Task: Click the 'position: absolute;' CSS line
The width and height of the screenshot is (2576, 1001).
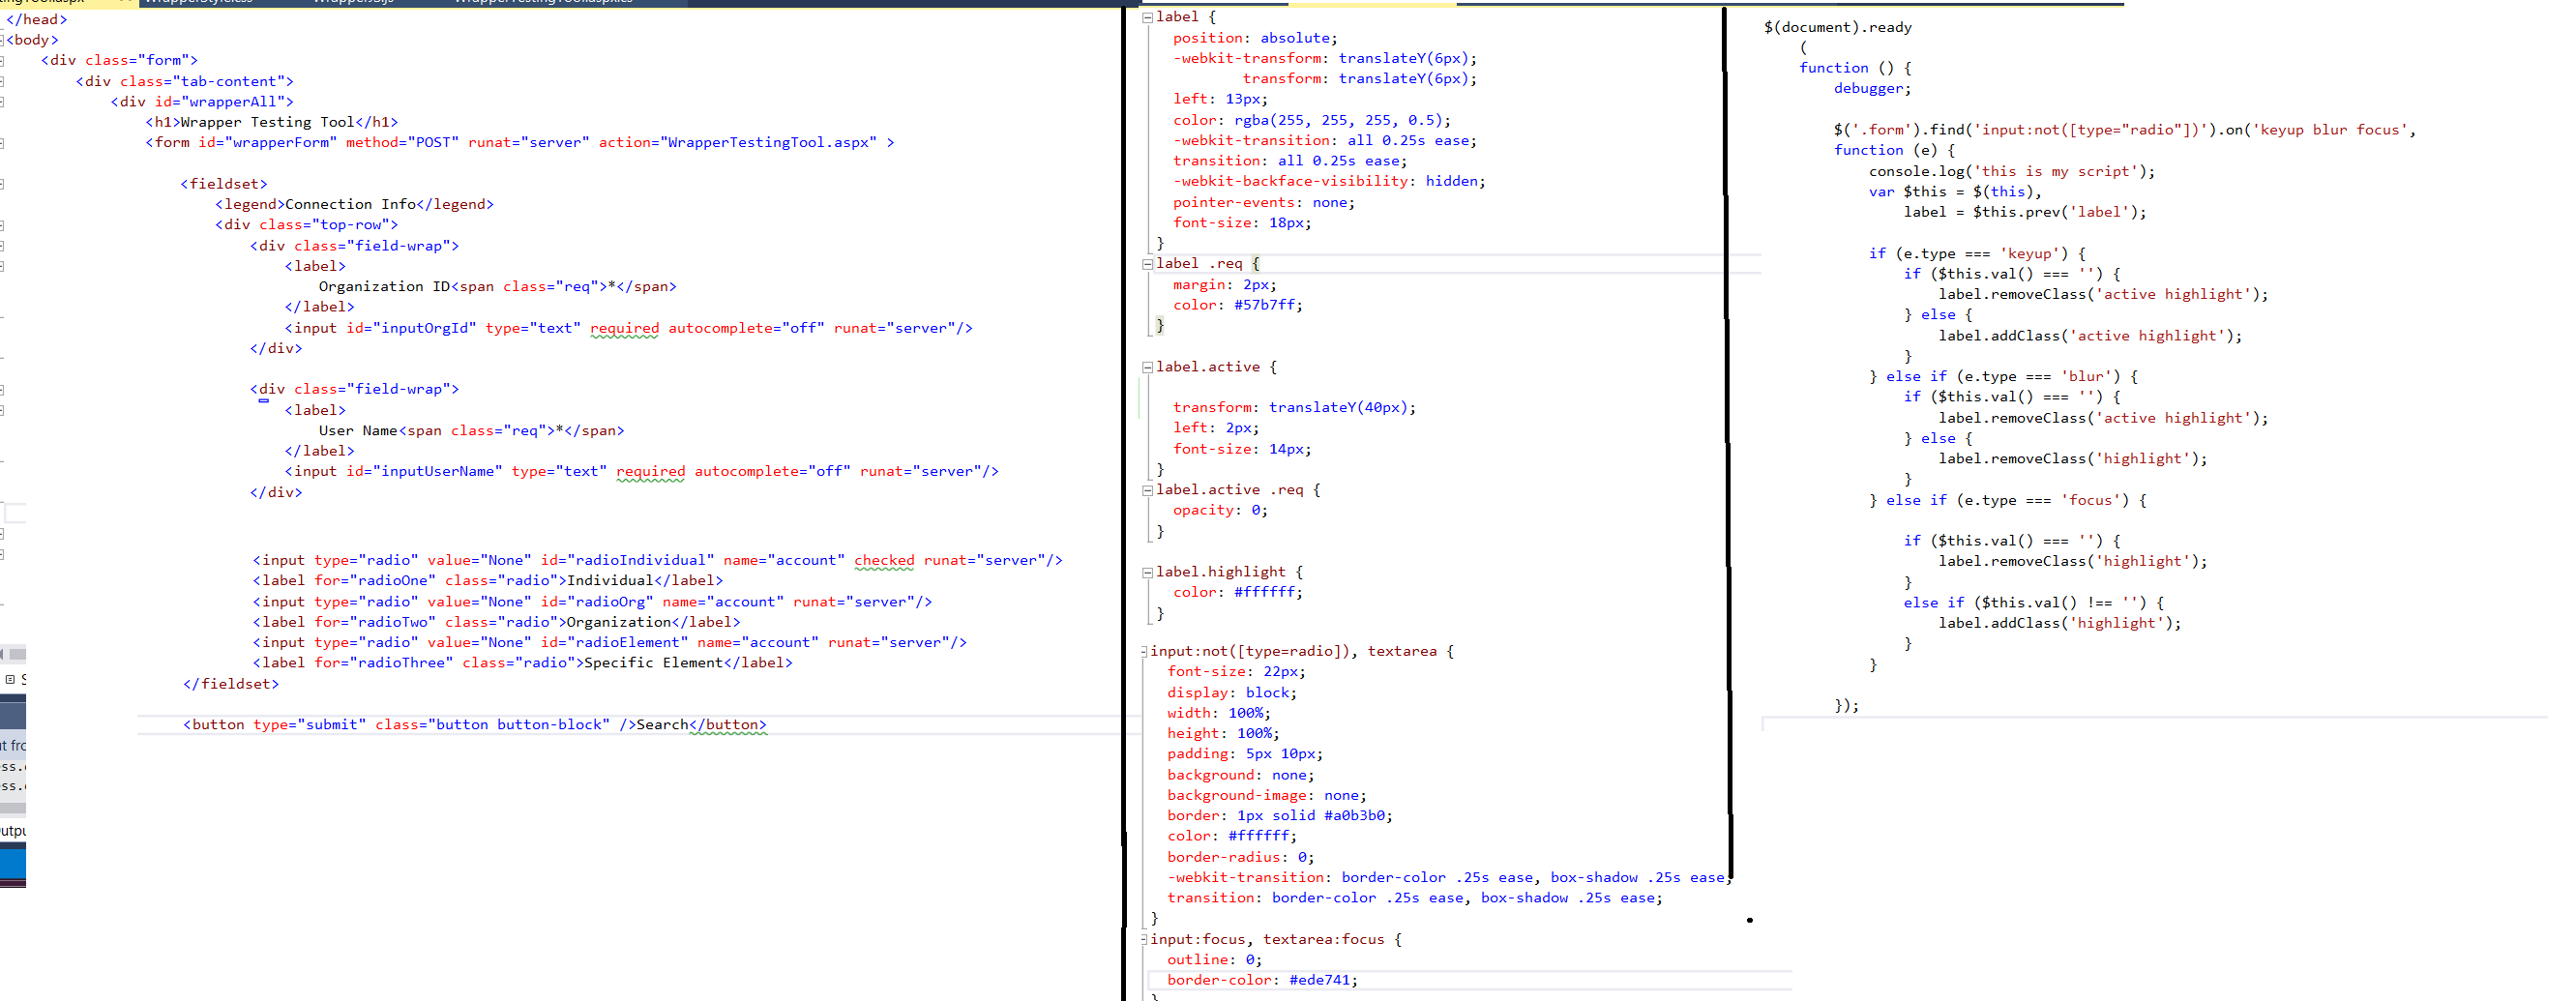Action: 1255,38
